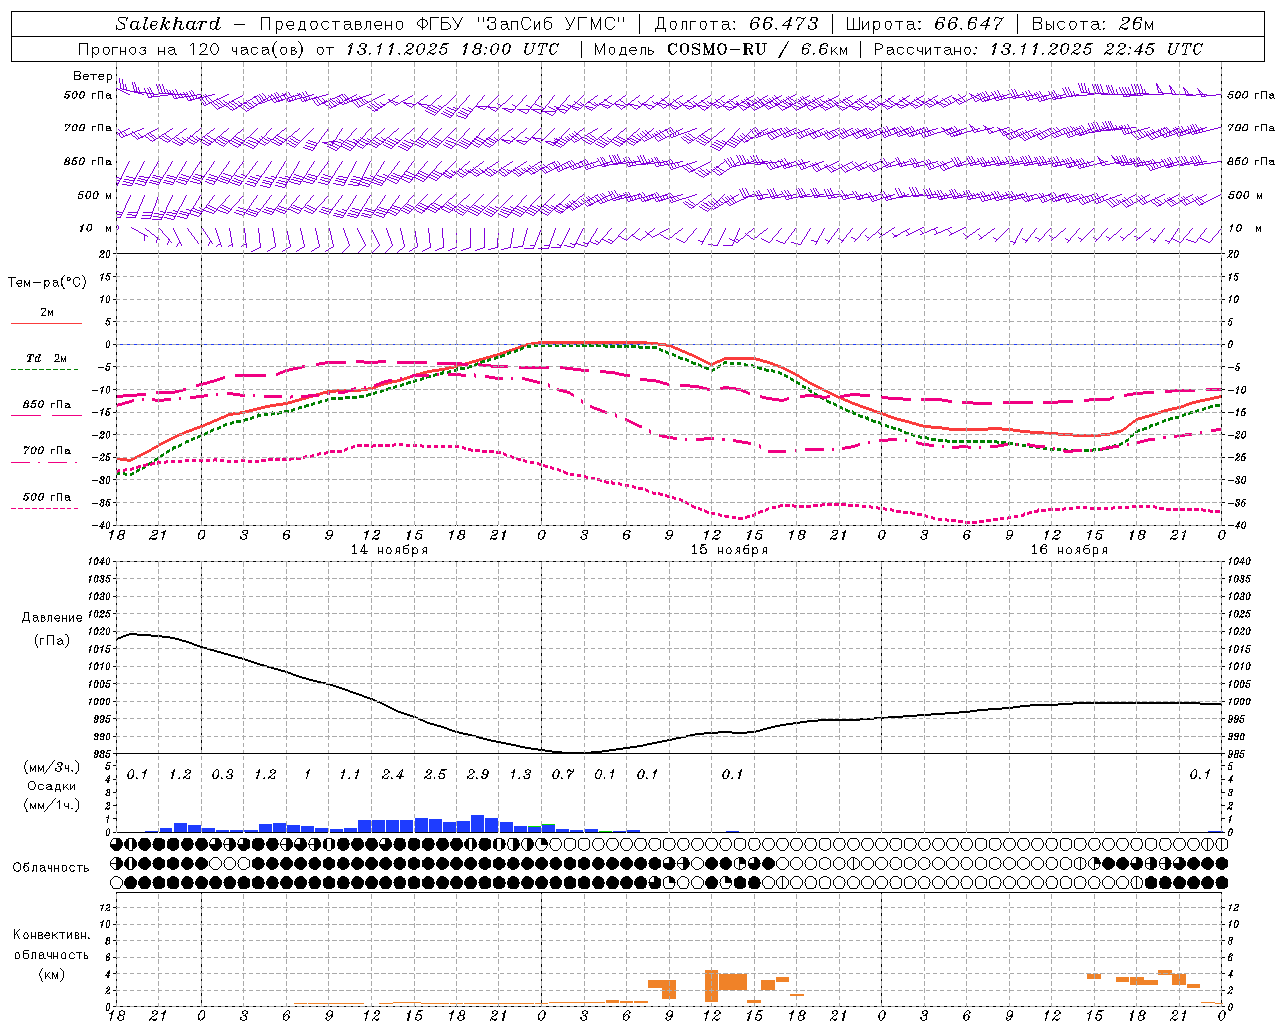Viewport: 1280px width, 1024px height.
Task: Click the '2.4' three-hour precipitation value
Action: [x=393, y=775]
